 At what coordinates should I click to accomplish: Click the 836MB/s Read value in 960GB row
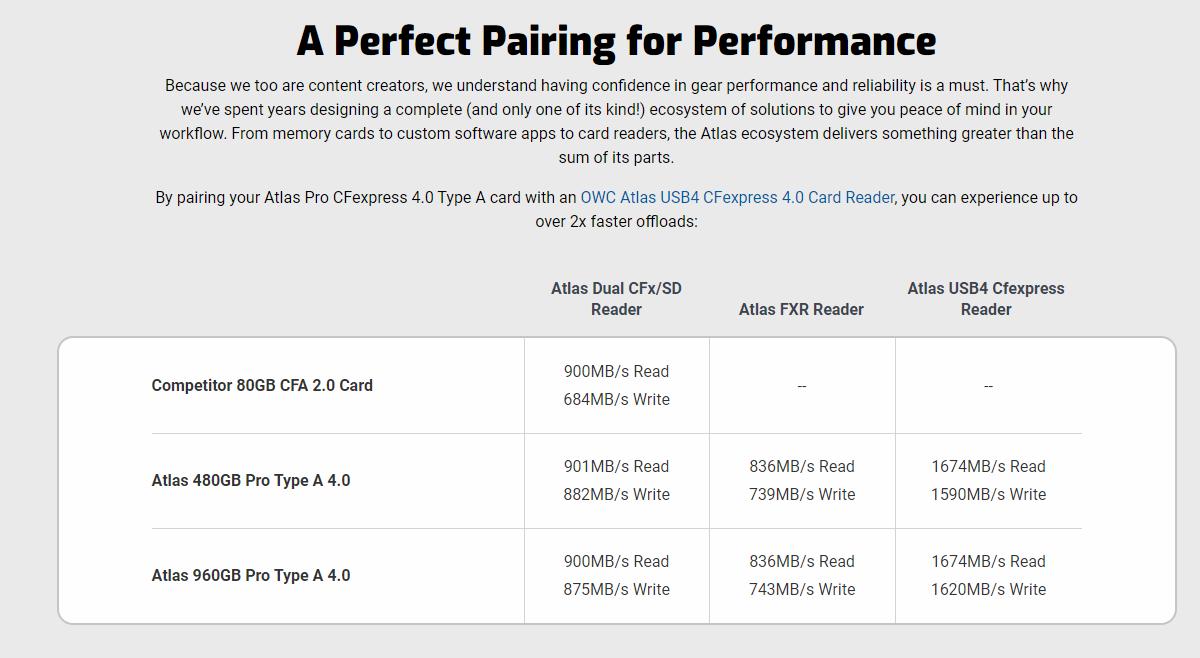pos(802,561)
